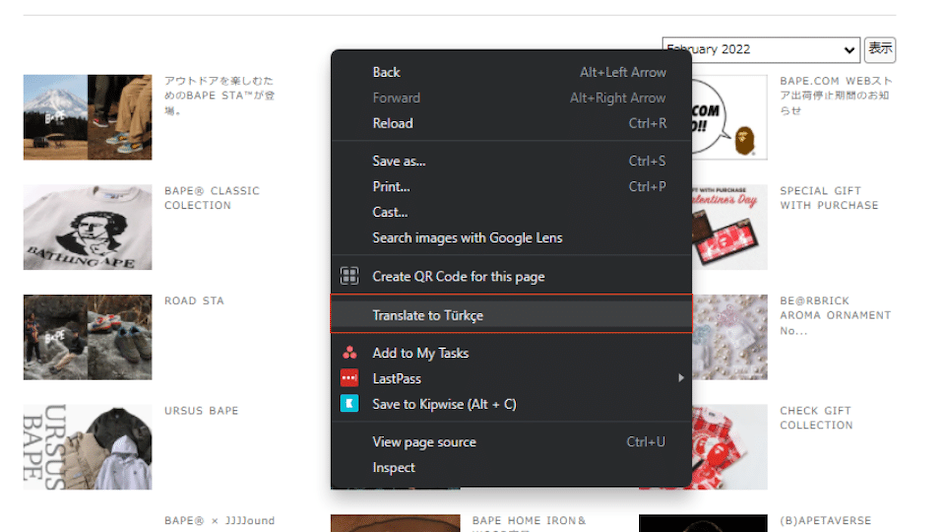Open the BAPE.COM WEBストア notice link

tap(836, 95)
